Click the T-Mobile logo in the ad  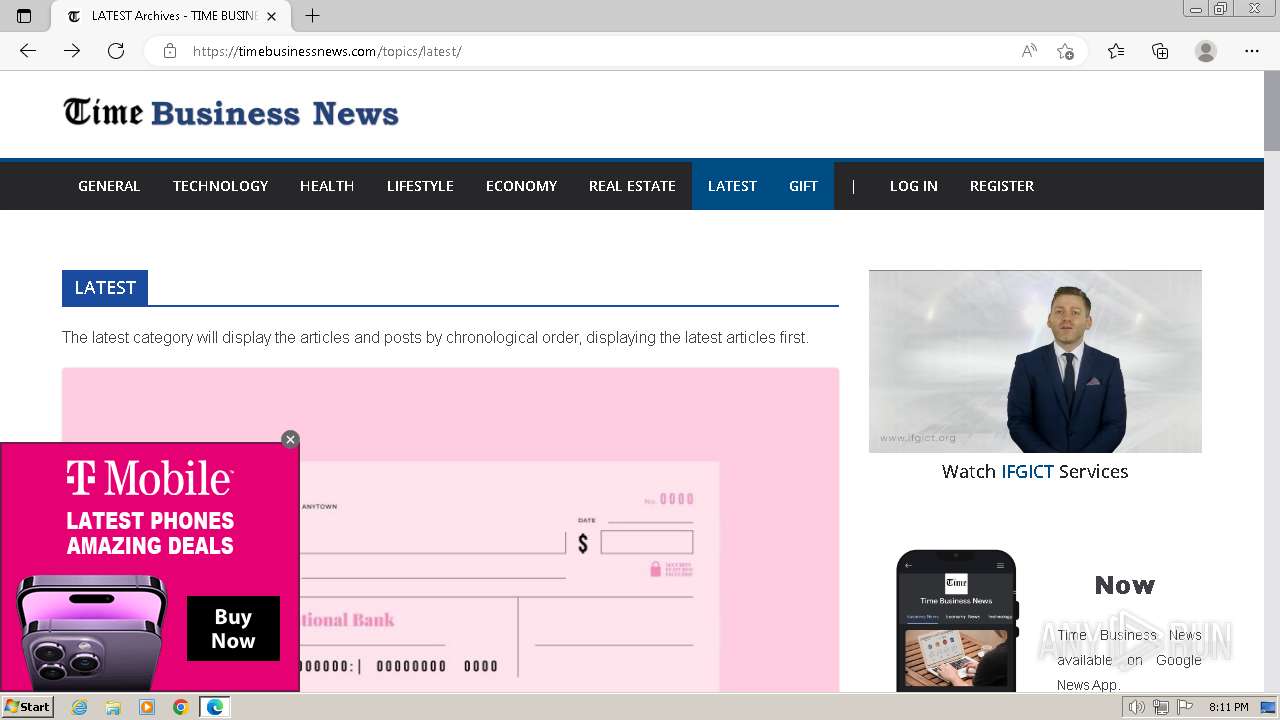(x=150, y=479)
